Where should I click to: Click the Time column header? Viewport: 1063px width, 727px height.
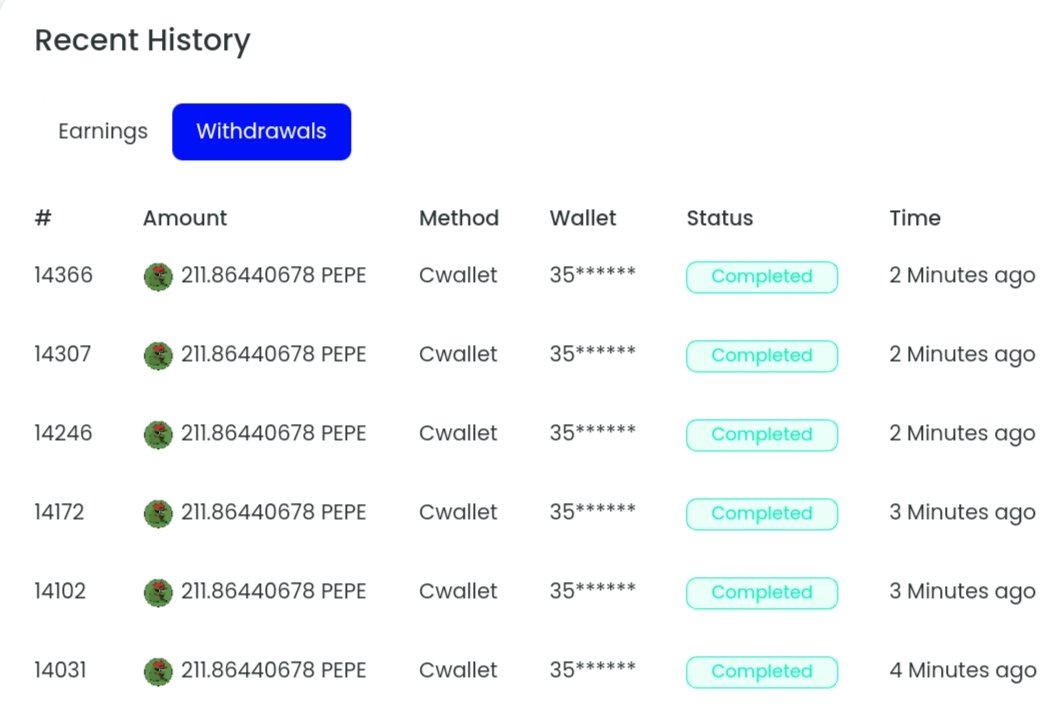915,218
